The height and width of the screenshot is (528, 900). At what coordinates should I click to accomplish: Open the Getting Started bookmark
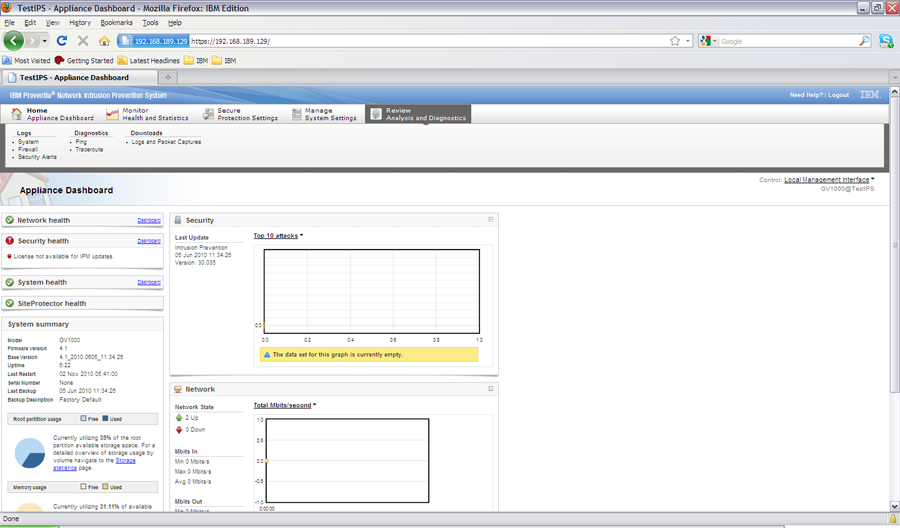(x=84, y=60)
